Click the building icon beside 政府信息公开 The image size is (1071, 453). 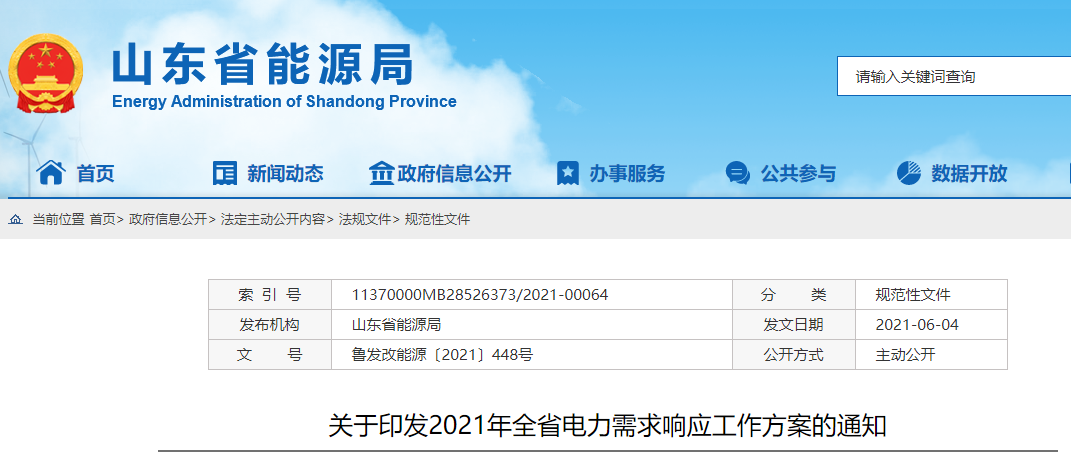tap(381, 173)
